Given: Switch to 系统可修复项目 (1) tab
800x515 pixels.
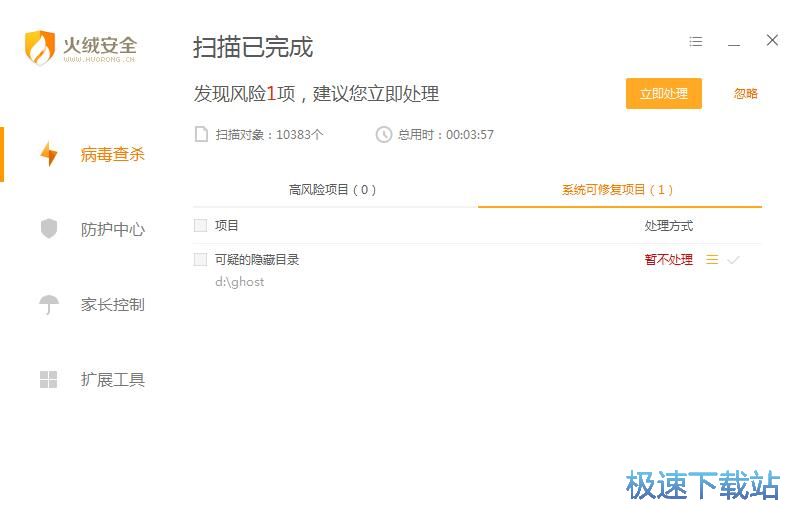Looking at the screenshot, I should point(617,190).
